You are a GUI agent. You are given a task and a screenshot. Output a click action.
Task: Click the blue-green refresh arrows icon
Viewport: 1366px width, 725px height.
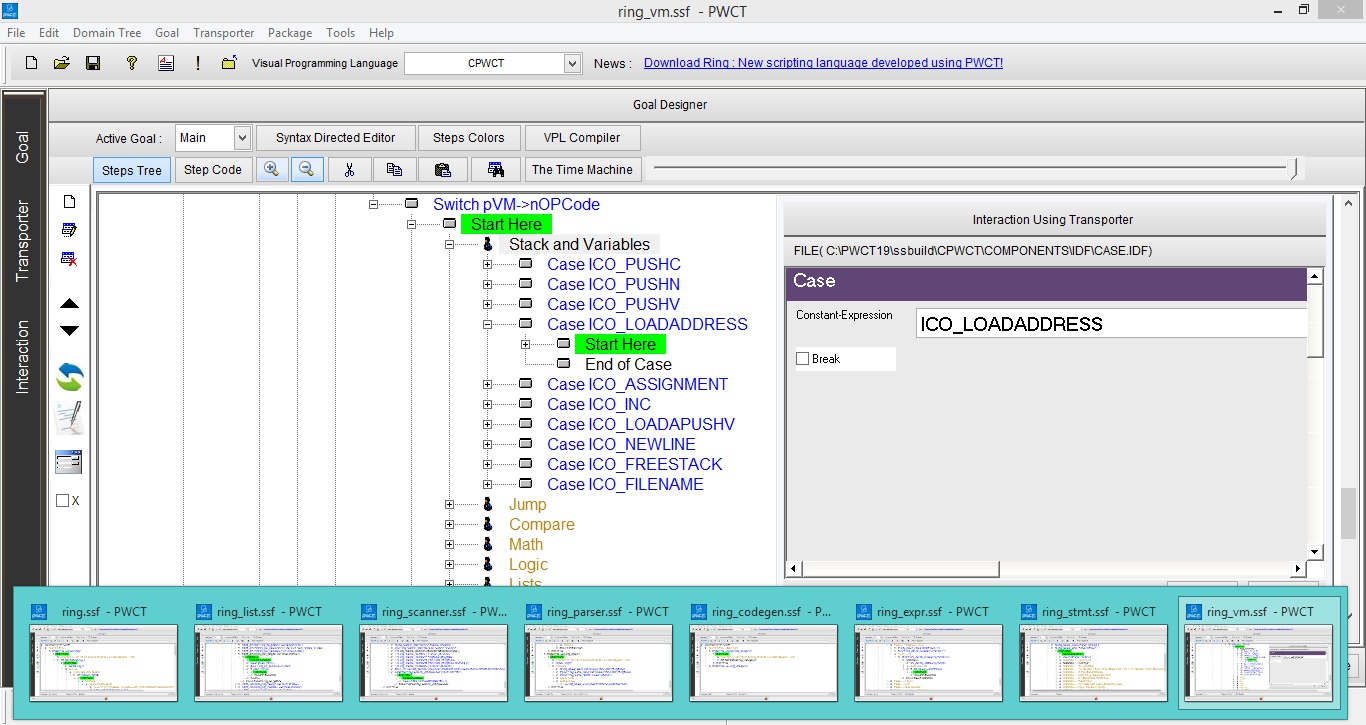pos(69,377)
